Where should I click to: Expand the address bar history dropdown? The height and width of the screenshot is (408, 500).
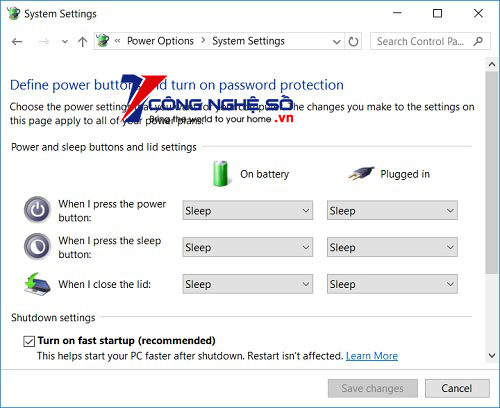click(337, 42)
